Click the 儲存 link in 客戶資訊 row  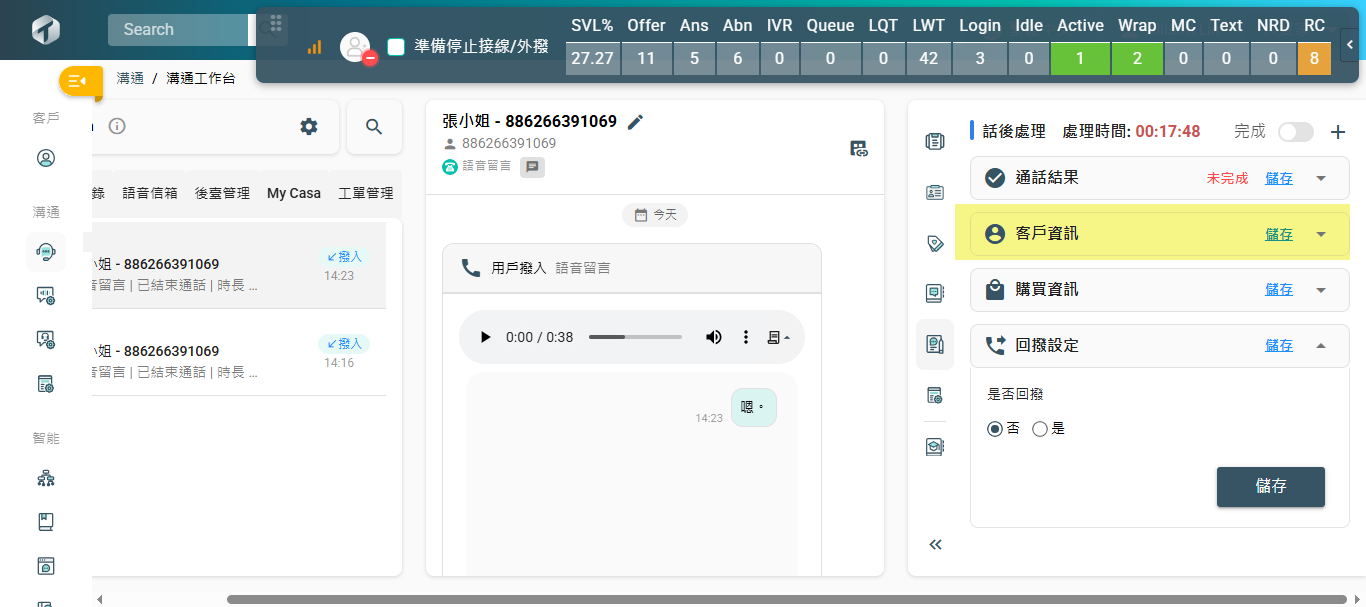pyautogui.click(x=1278, y=234)
